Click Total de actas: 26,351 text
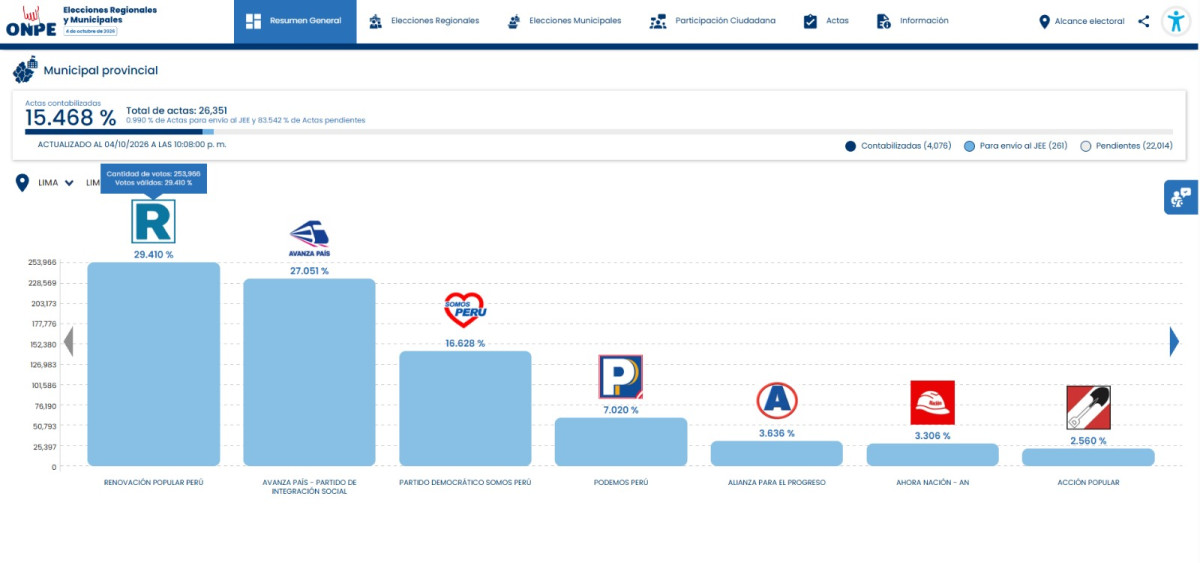The image size is (1200, 563). pos(177,110)
